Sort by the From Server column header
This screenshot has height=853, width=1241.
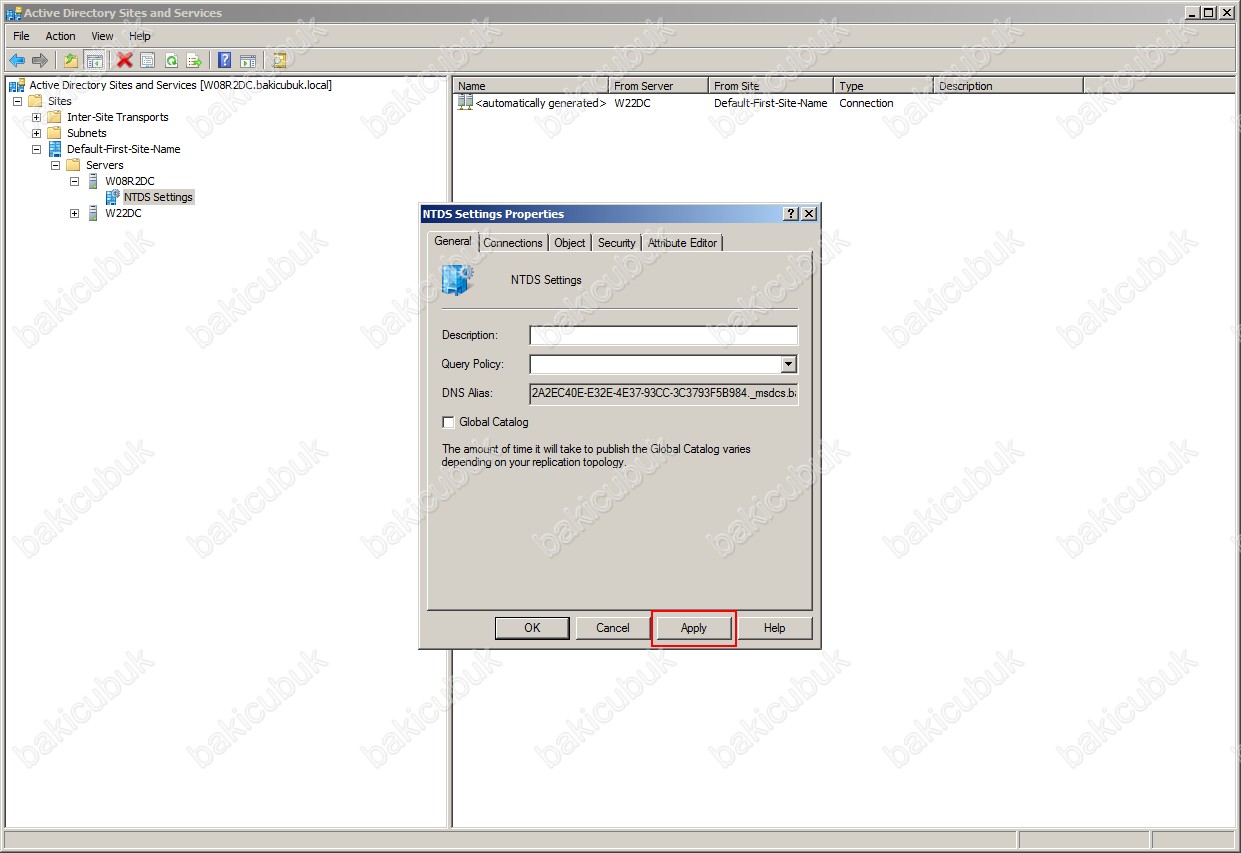pos(658,86)
